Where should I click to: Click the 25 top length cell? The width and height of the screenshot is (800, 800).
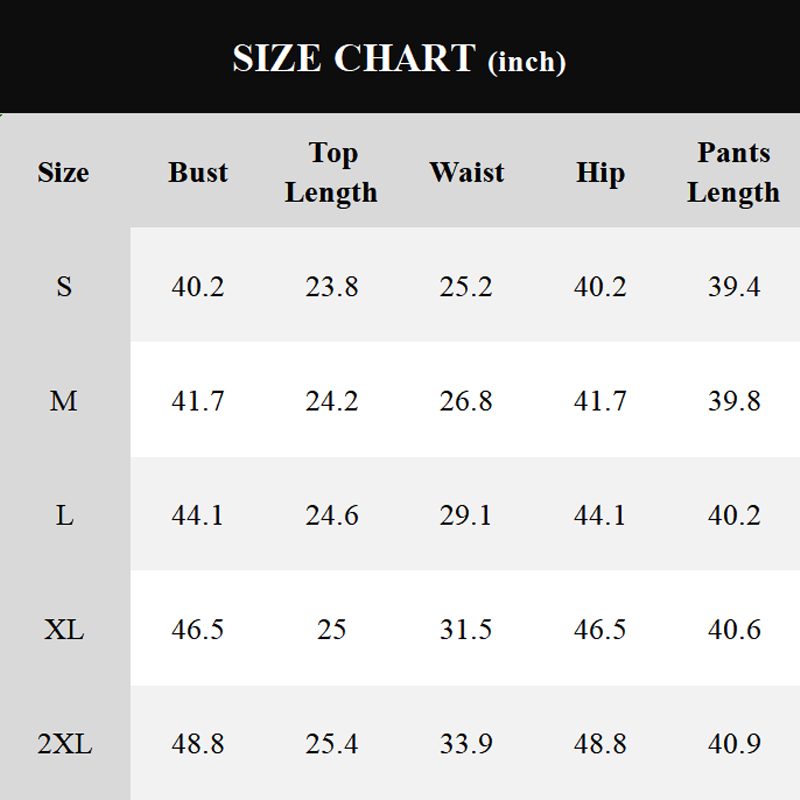(331, 630)
